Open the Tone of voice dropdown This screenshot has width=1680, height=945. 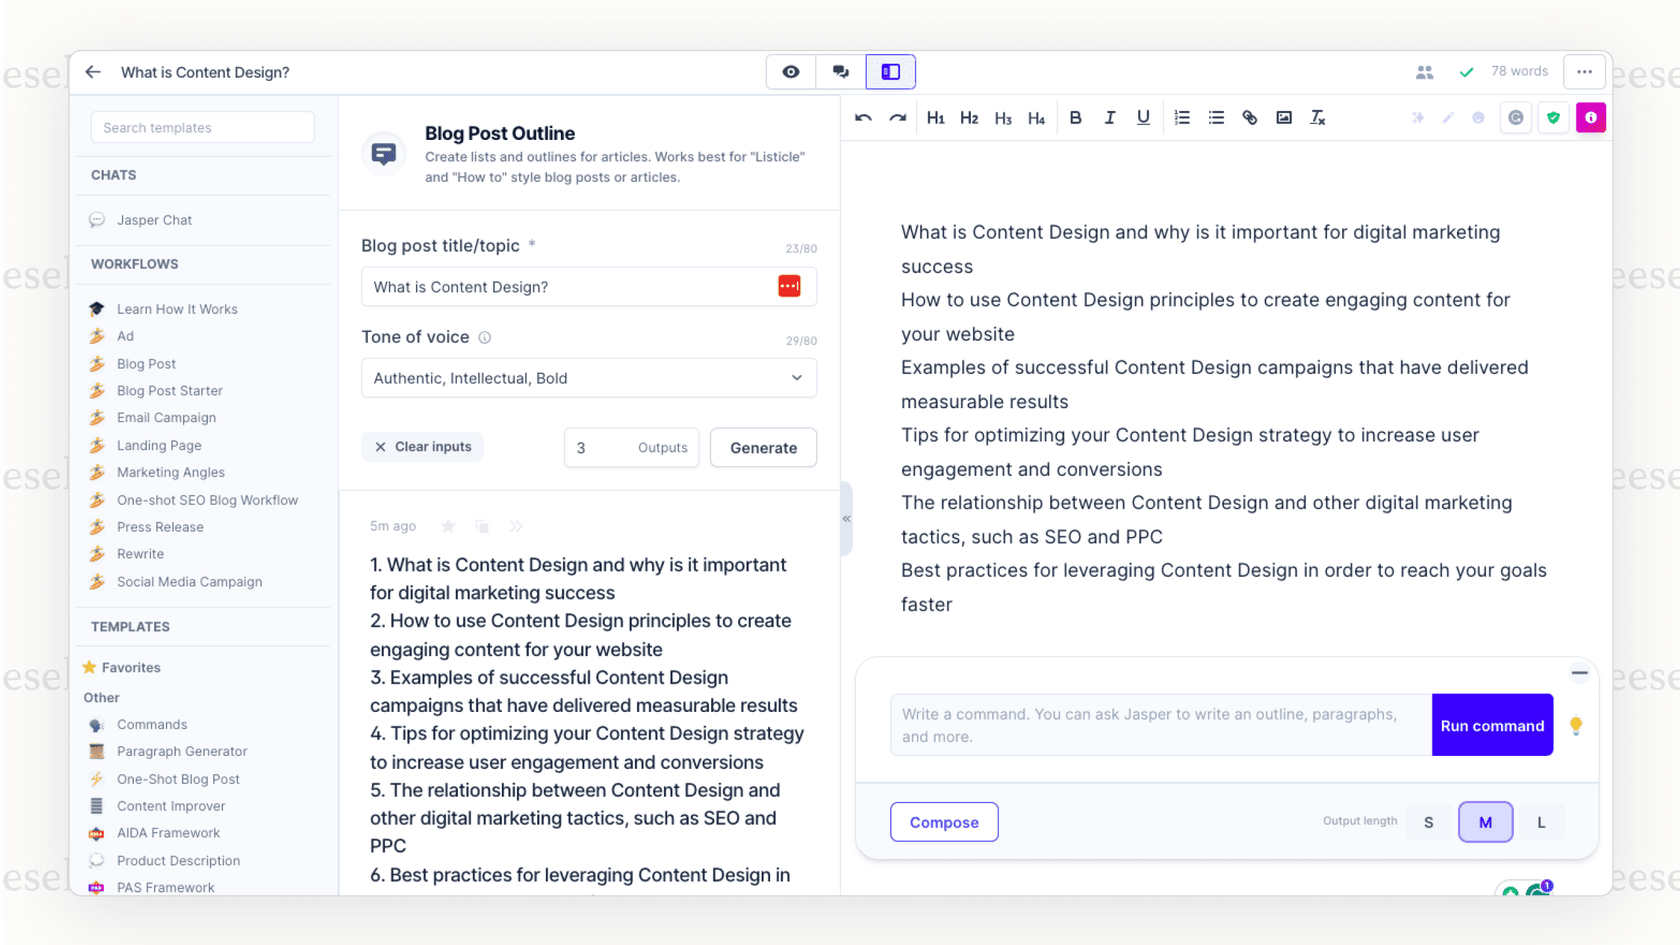[x=588, y=378]
